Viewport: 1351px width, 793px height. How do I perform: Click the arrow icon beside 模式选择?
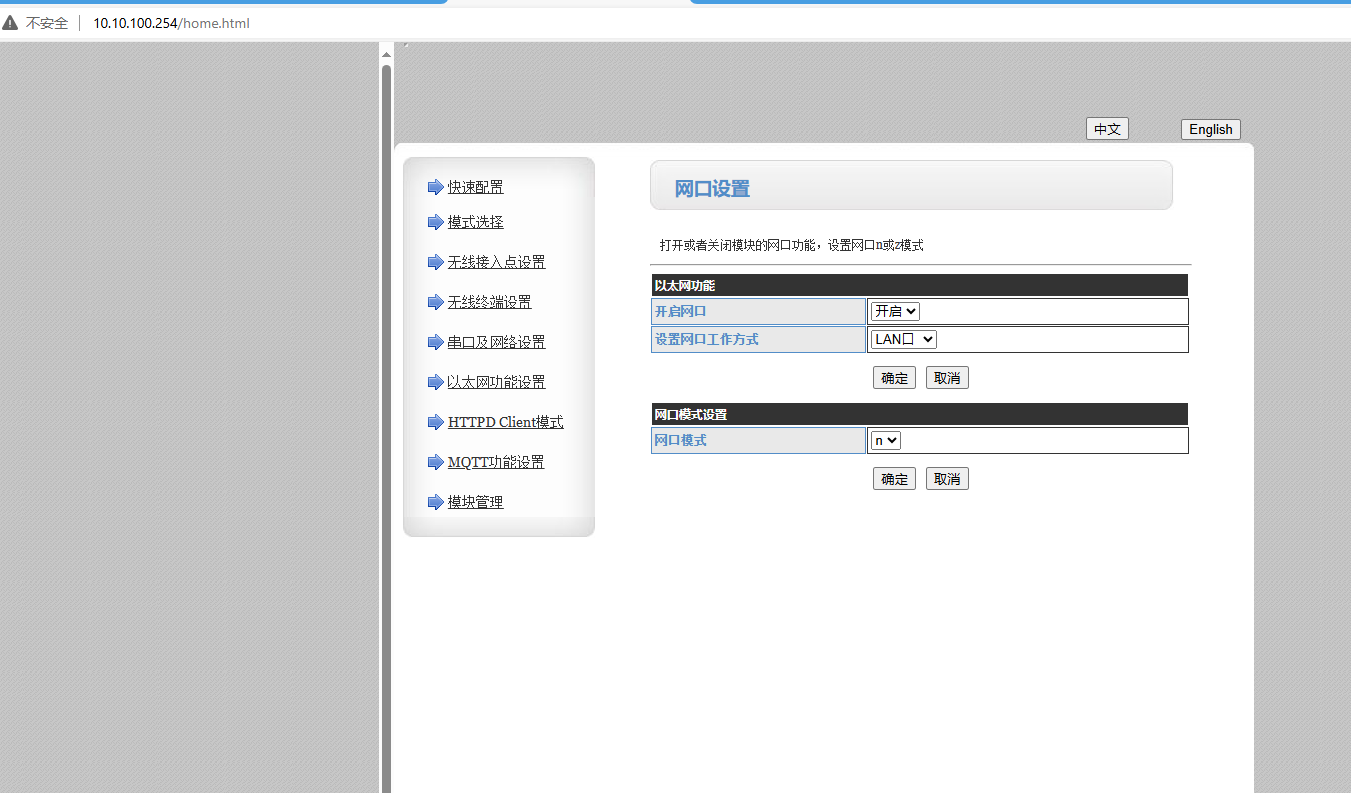coord(435,222)
